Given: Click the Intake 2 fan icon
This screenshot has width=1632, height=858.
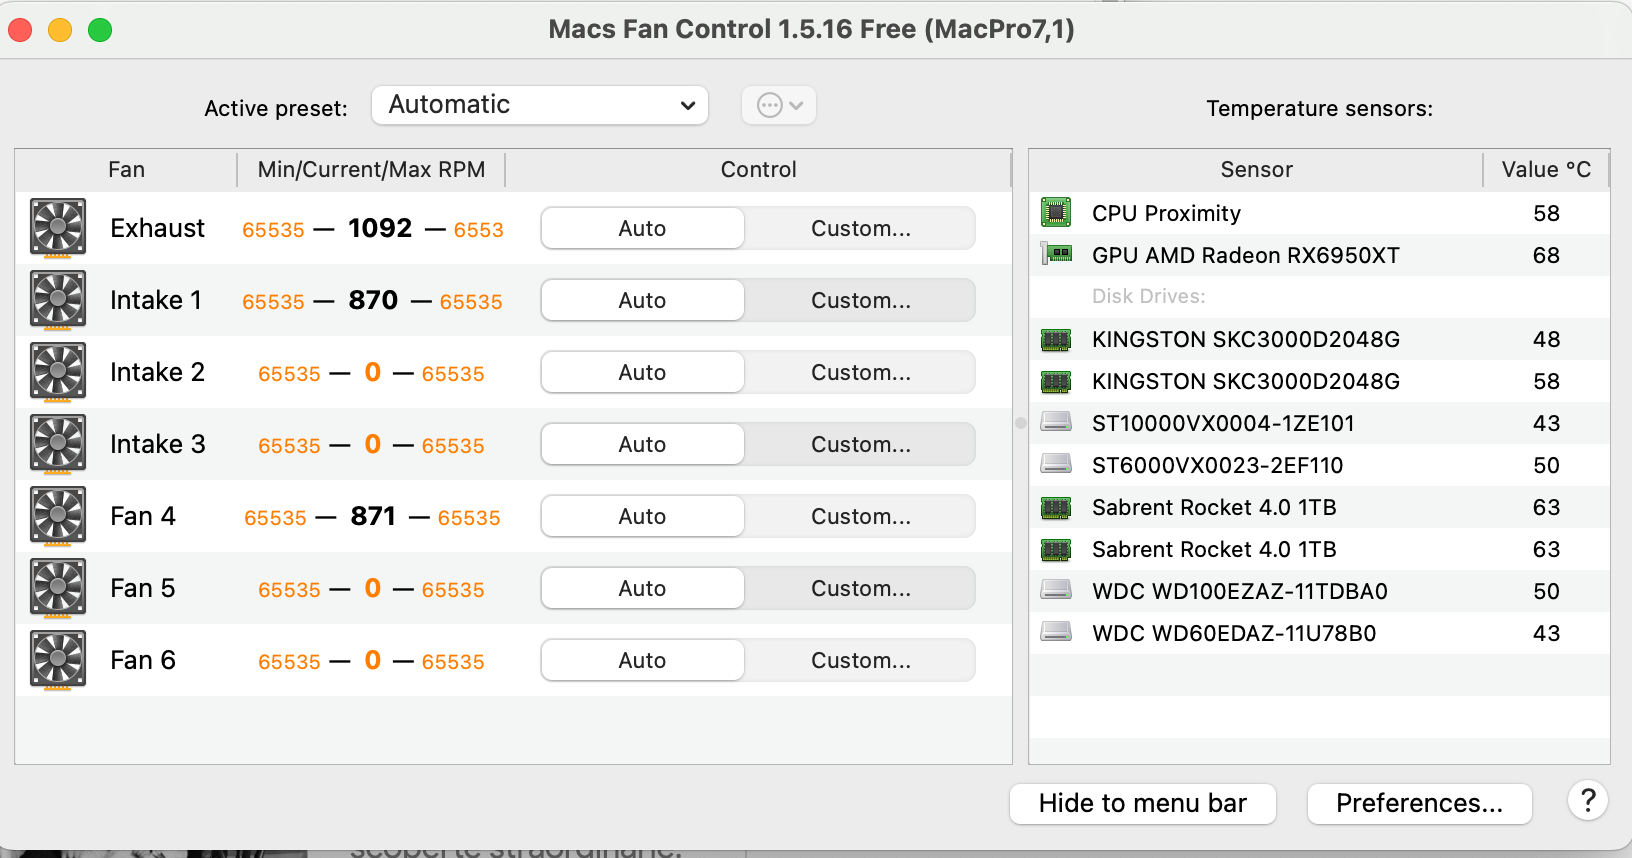Looking at the screenshot, I should pos(58,372).
